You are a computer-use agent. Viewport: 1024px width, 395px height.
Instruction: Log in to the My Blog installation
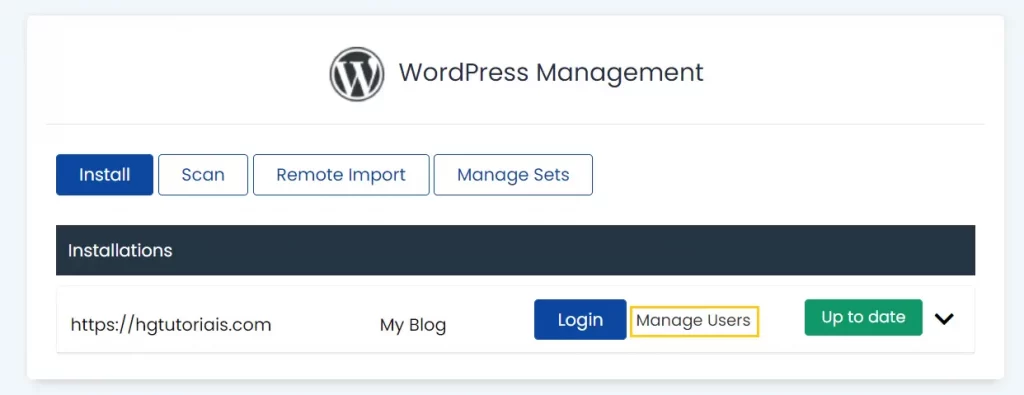[580, 319]
